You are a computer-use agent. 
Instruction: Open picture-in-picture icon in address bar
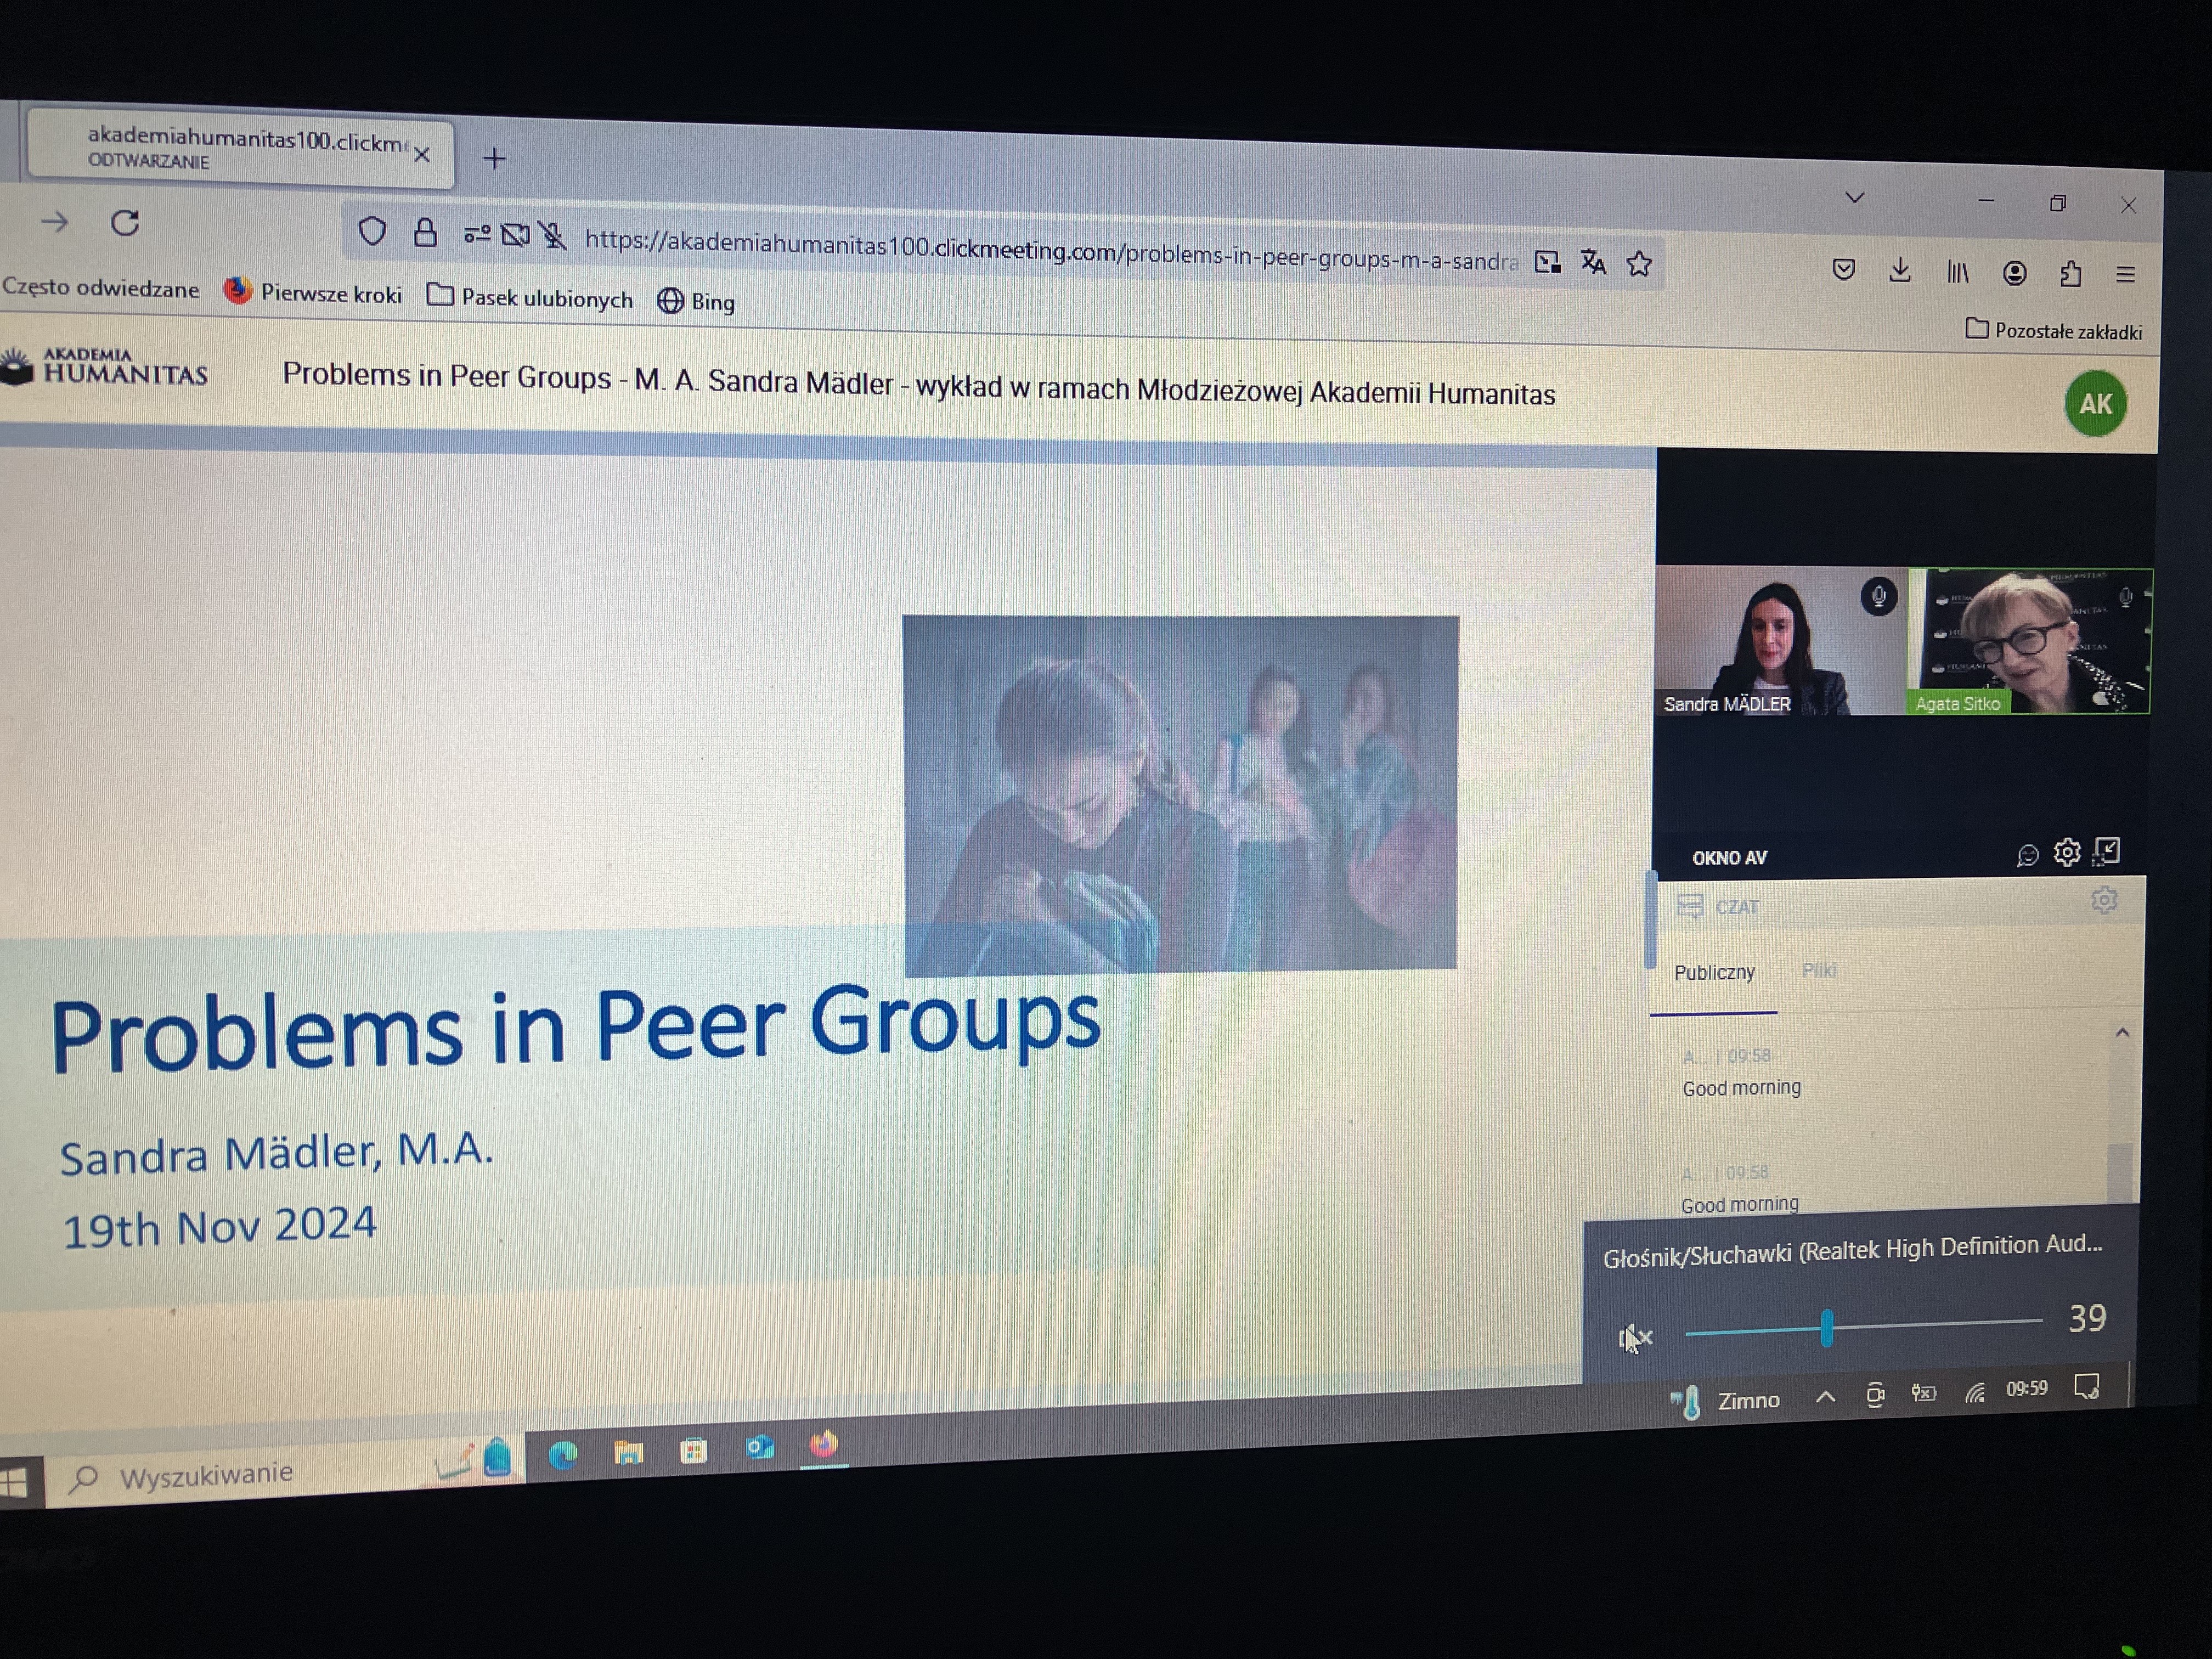pos(1547,262)
